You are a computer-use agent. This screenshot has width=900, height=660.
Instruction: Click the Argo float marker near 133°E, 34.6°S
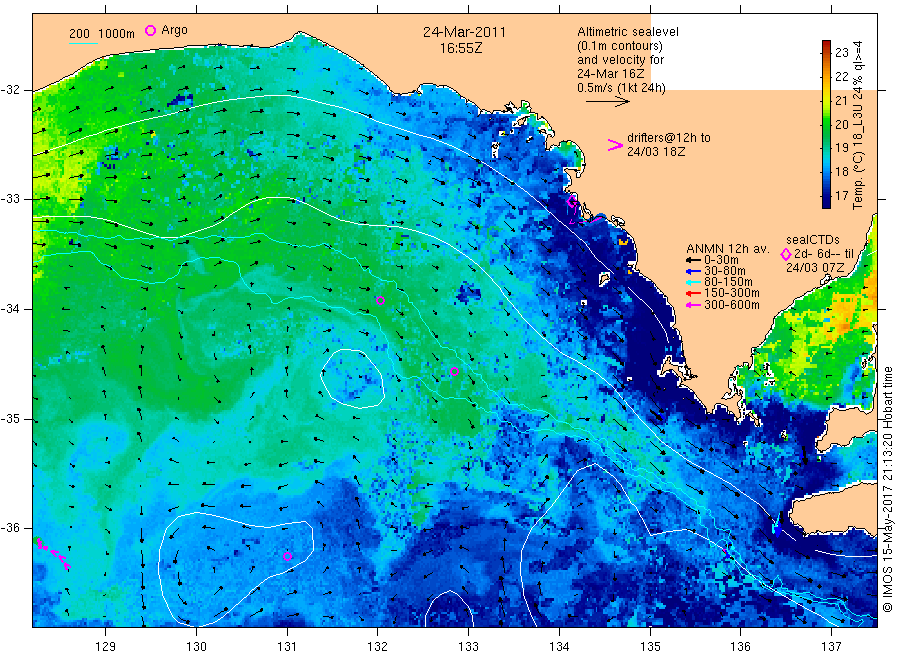click(x=454, y=371)
